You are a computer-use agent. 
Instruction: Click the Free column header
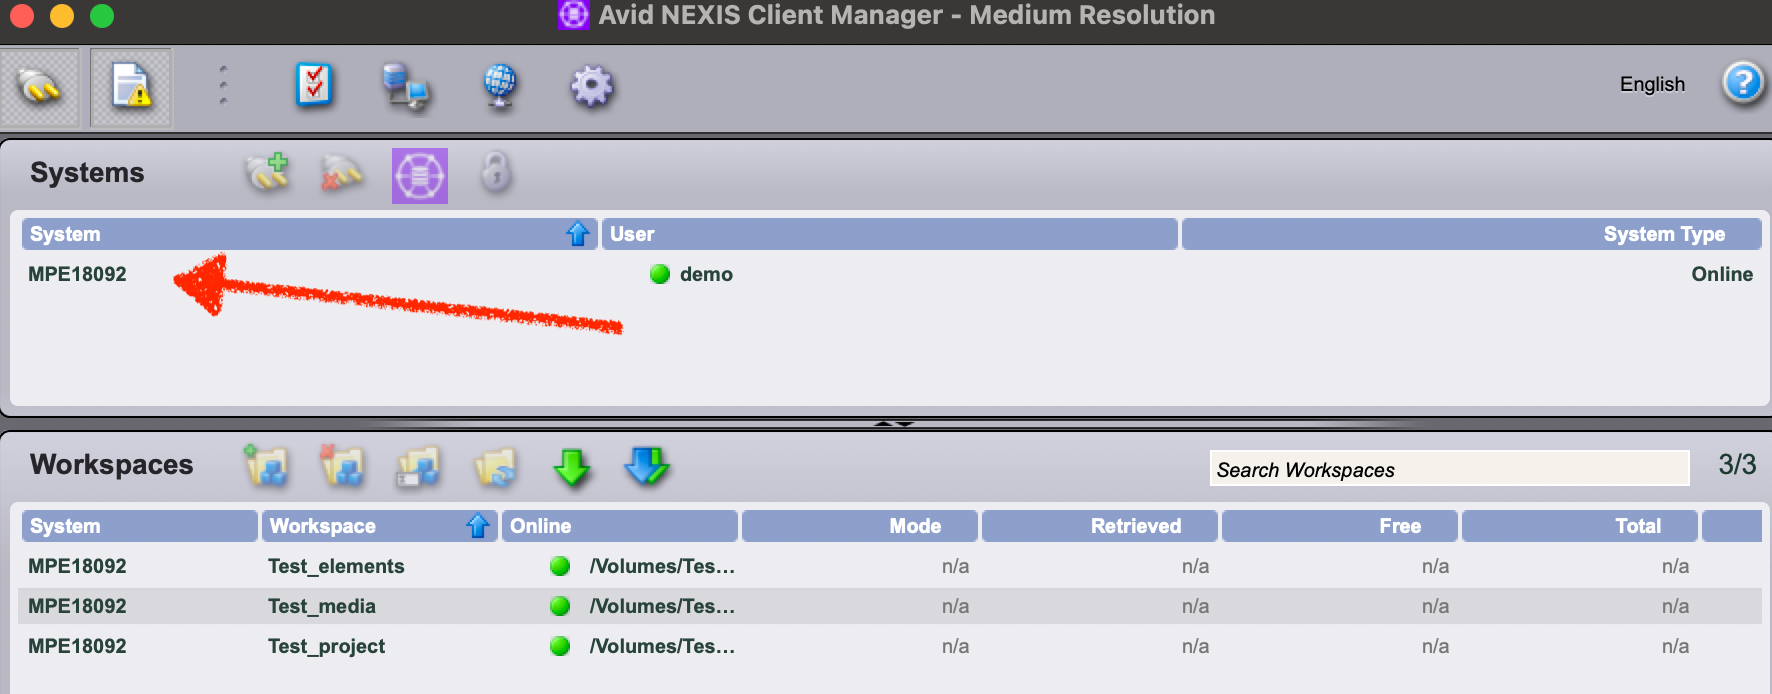(x=1339, y=526)
